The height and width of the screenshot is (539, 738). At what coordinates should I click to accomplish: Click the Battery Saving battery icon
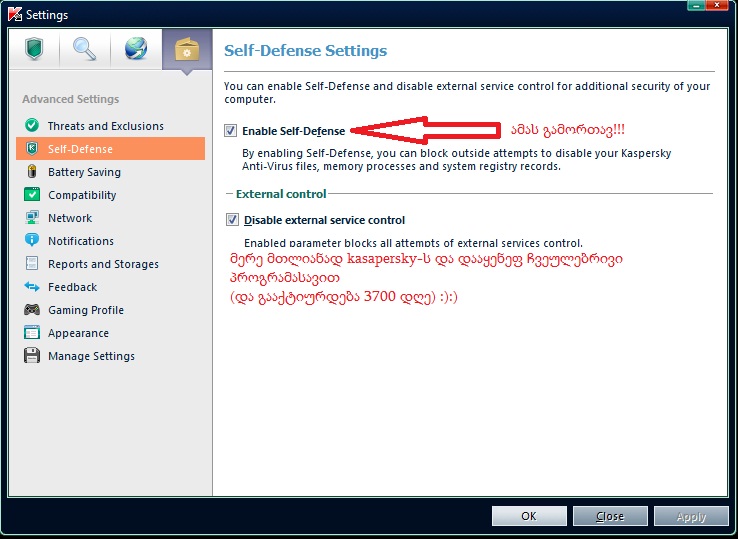click(x=32, y=171)
